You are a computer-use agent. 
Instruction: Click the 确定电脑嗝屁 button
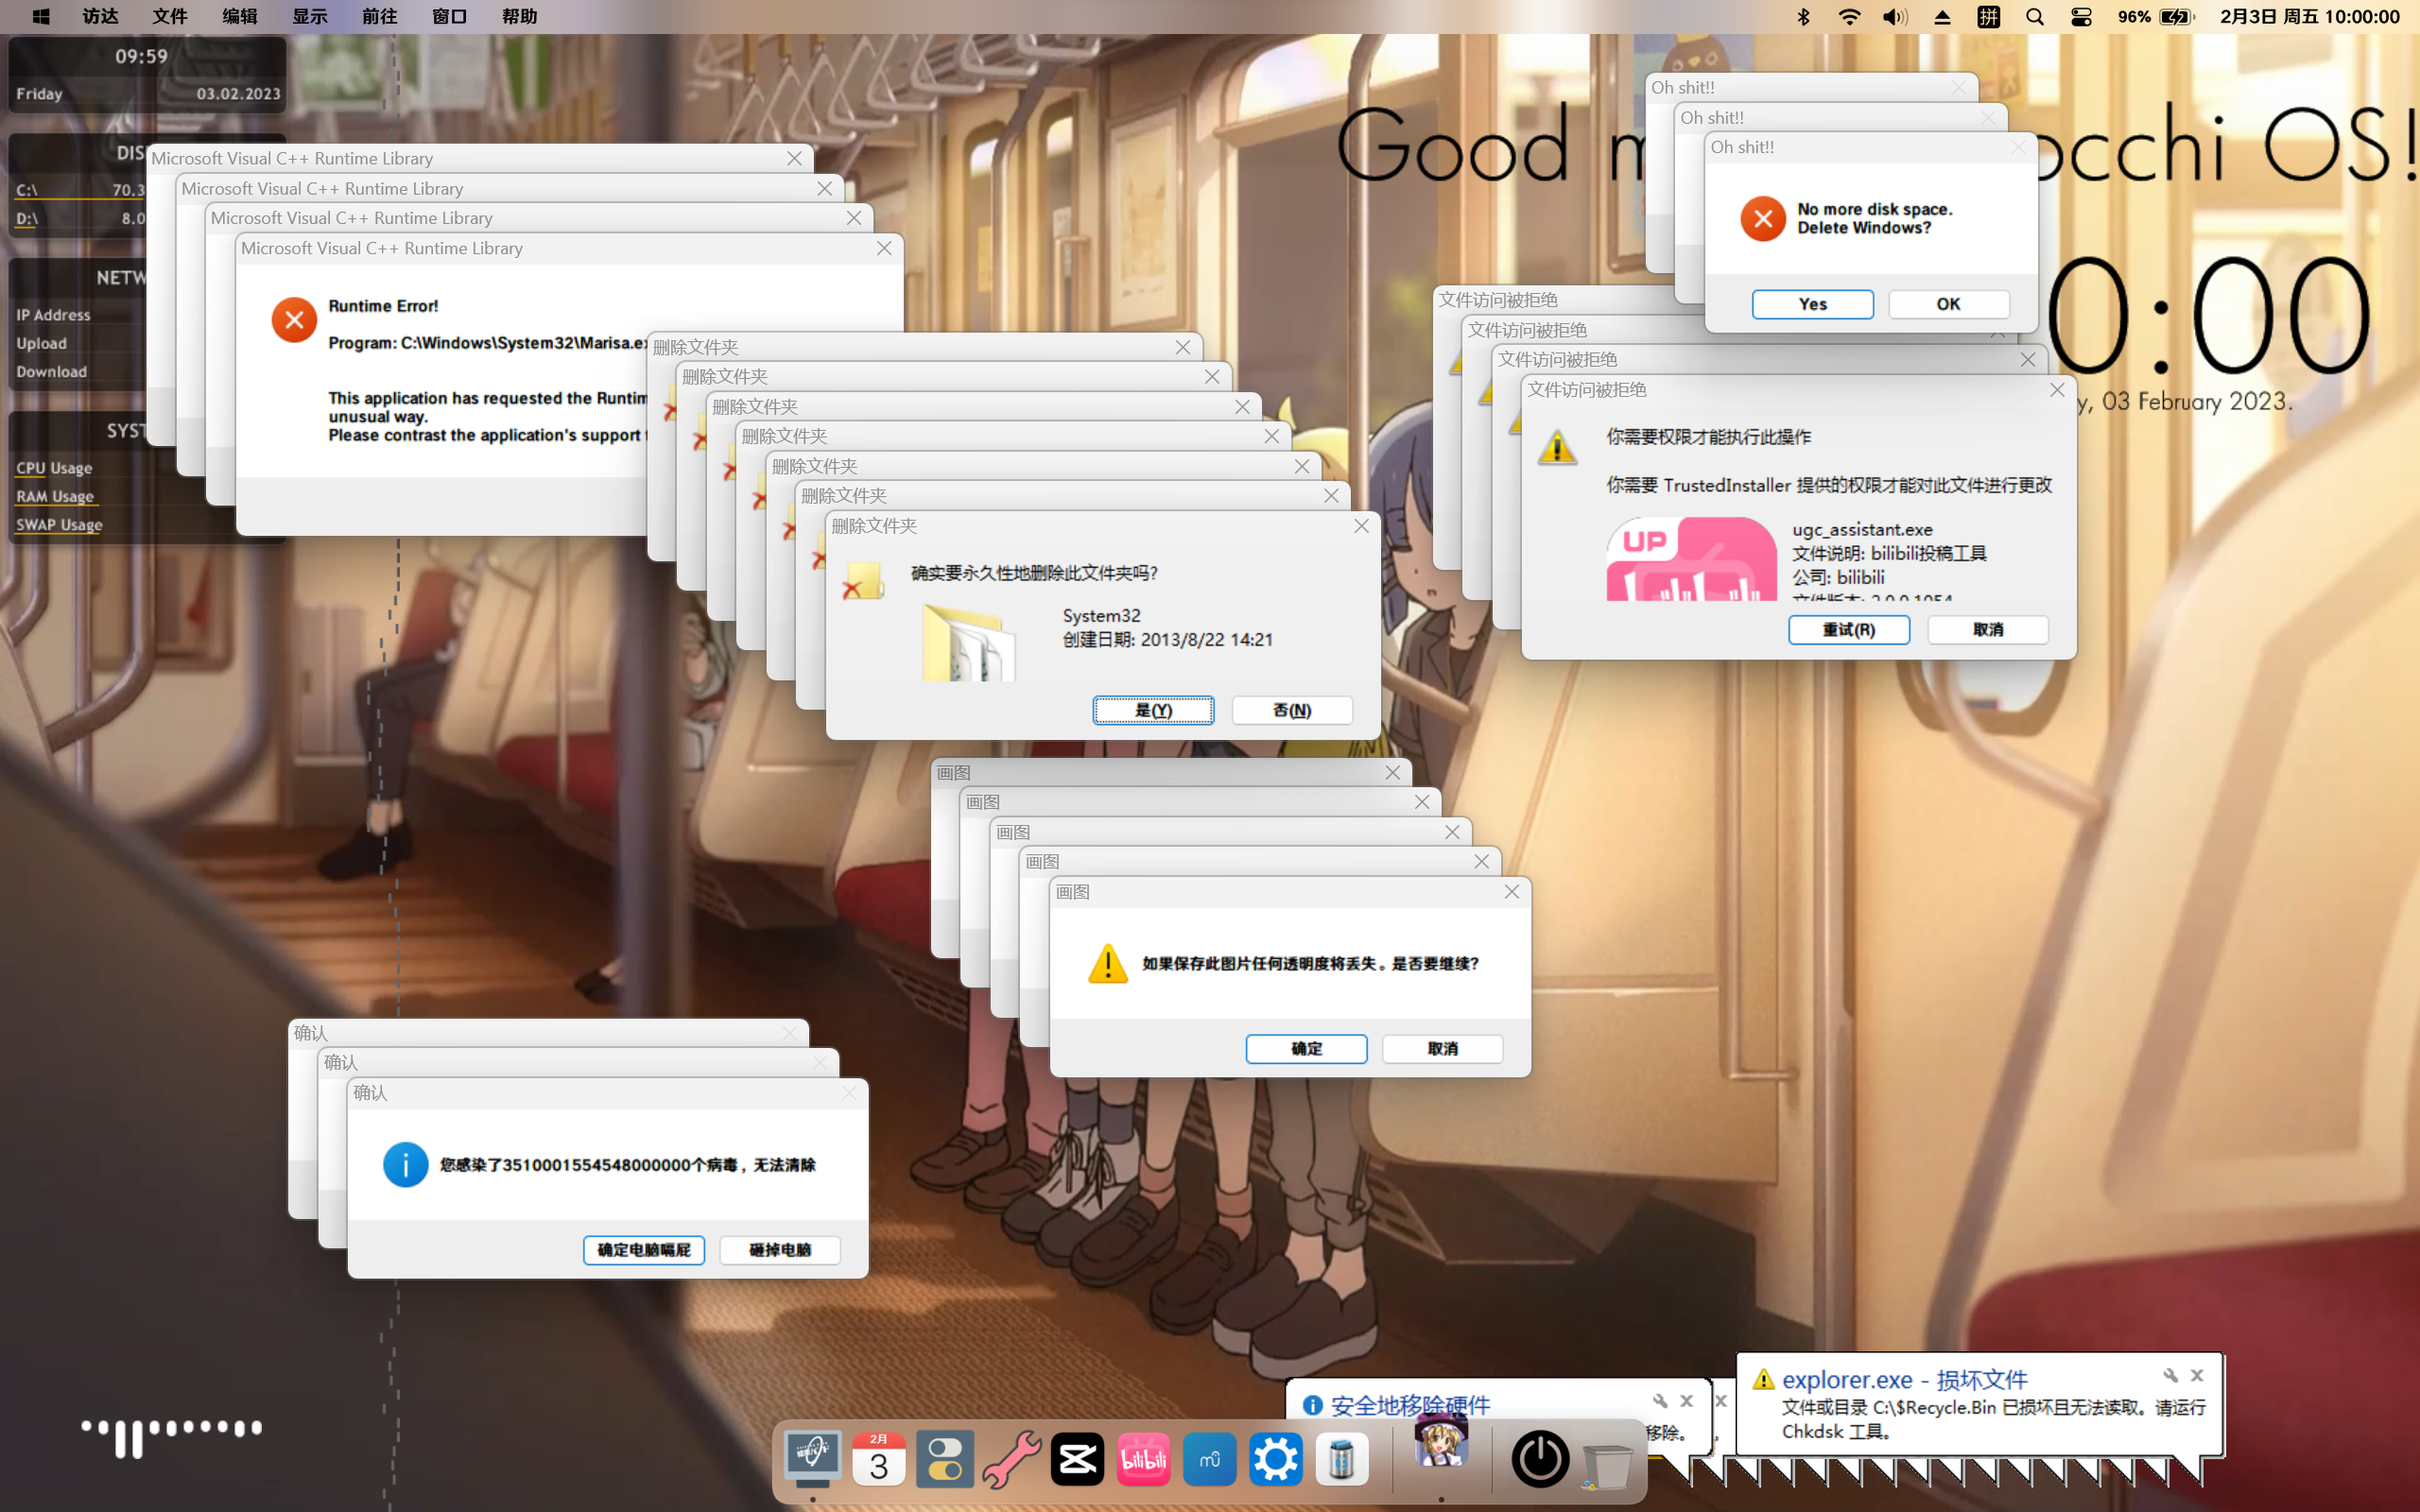[x=644, y=1250]
